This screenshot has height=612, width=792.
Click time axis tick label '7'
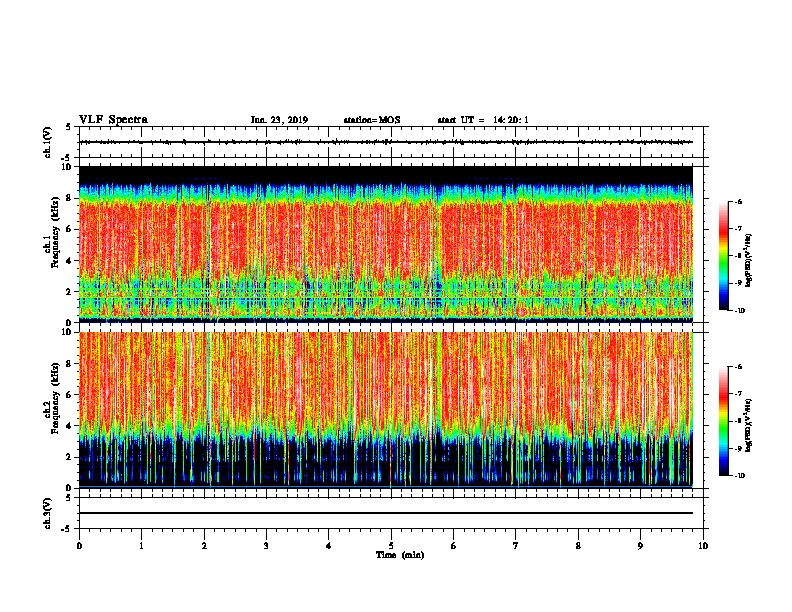tap(516, 546)
